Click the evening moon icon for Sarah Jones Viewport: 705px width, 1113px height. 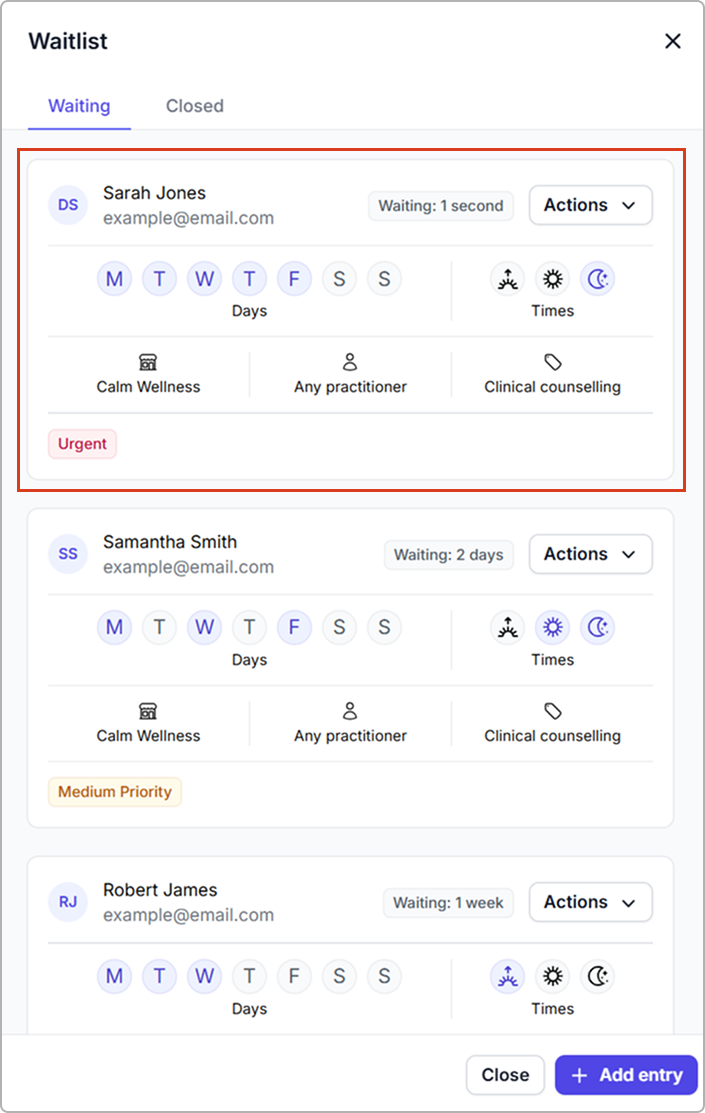[x=597, y=279]
